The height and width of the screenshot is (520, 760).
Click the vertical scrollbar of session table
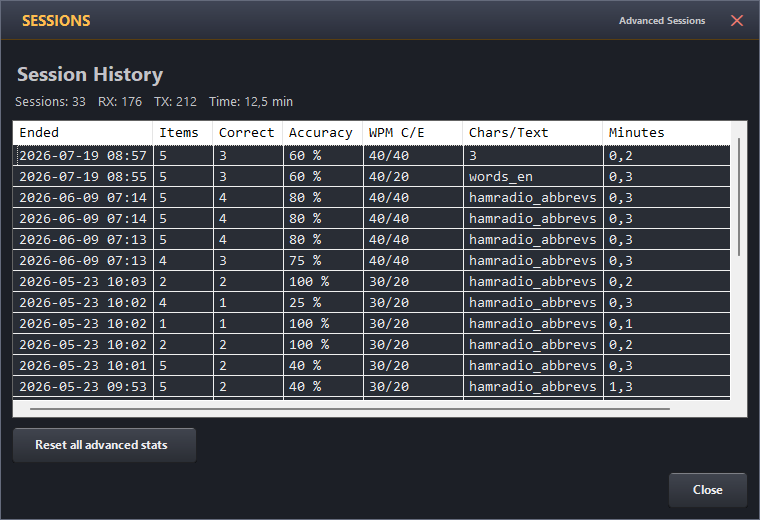pos(739,197)
